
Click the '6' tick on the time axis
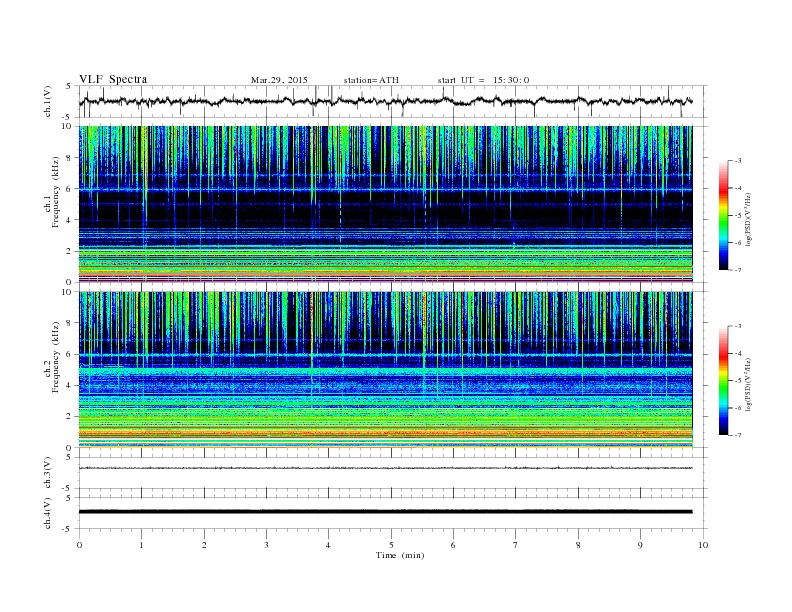[453, 545]
